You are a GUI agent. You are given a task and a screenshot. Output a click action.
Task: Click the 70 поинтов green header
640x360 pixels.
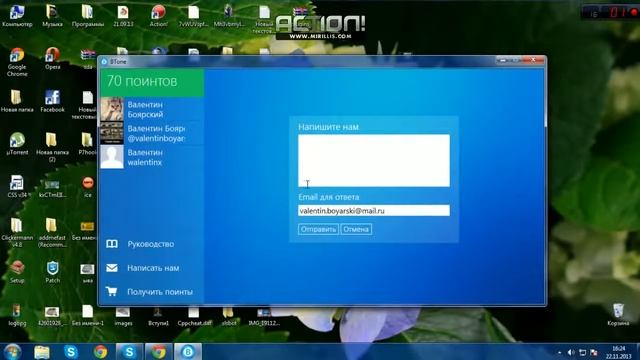tap(152, 82)
